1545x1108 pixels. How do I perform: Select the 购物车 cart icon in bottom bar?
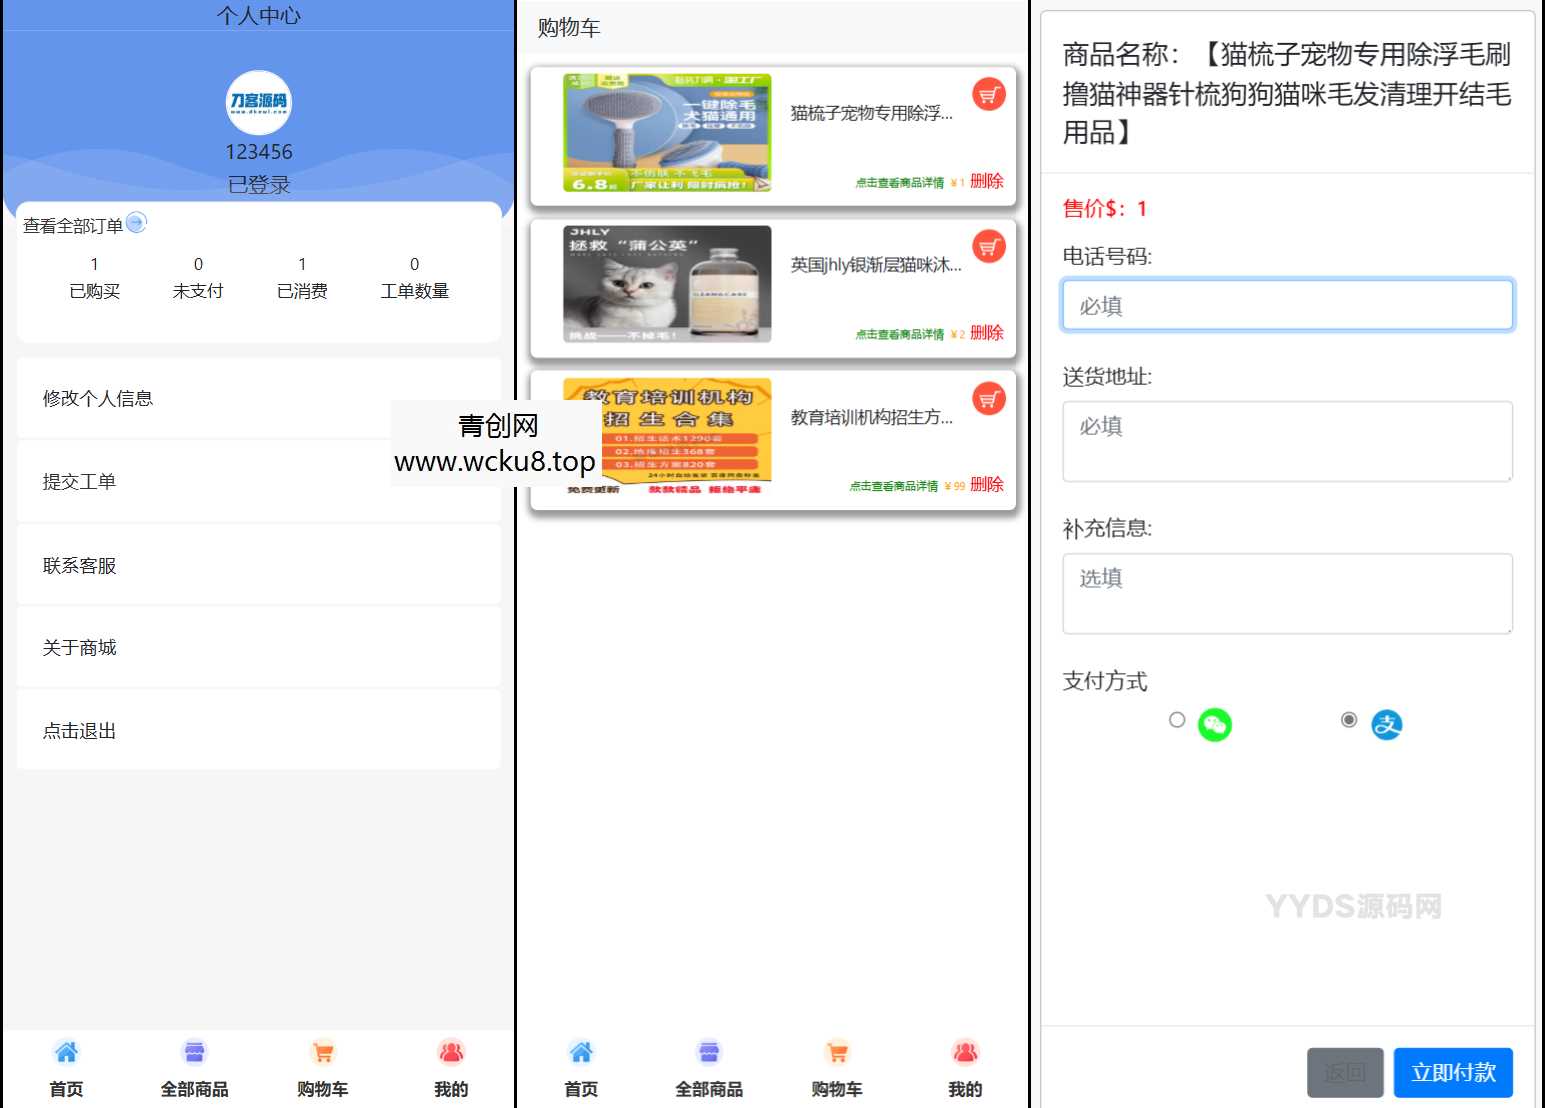pyautogui.click(x=322, y=1052)
